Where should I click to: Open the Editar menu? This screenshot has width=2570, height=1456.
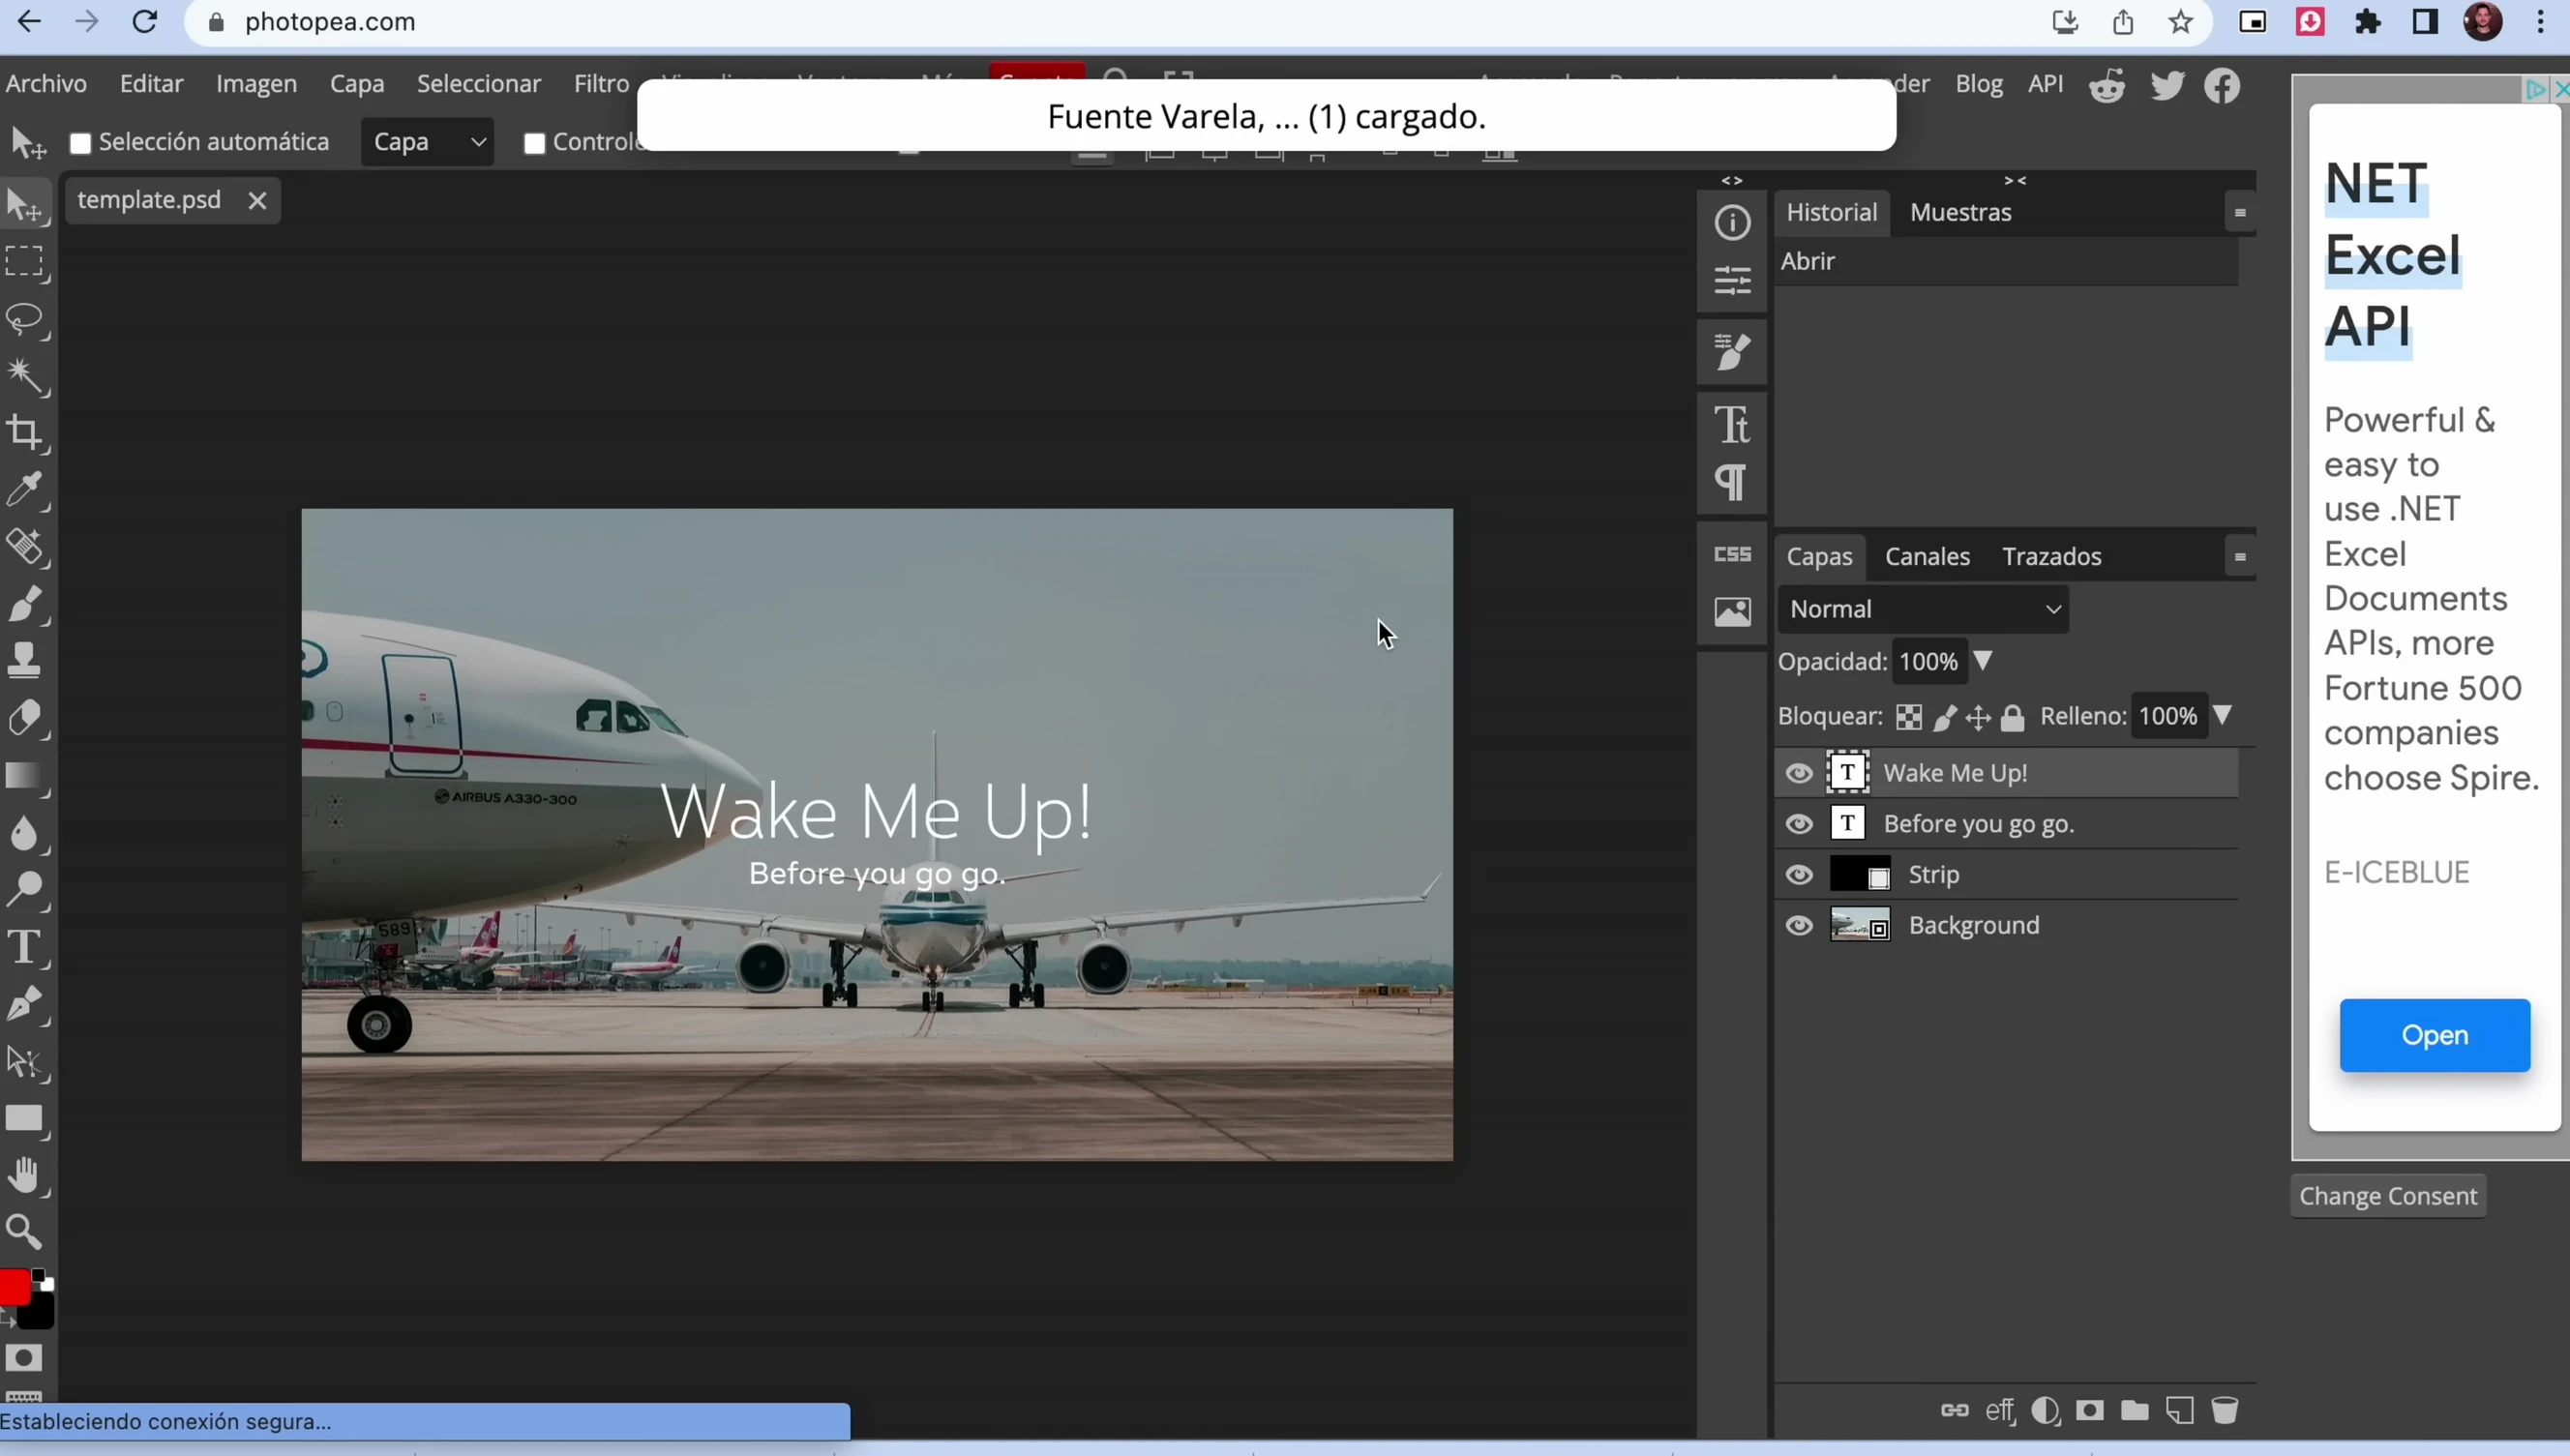pos(152,84)
